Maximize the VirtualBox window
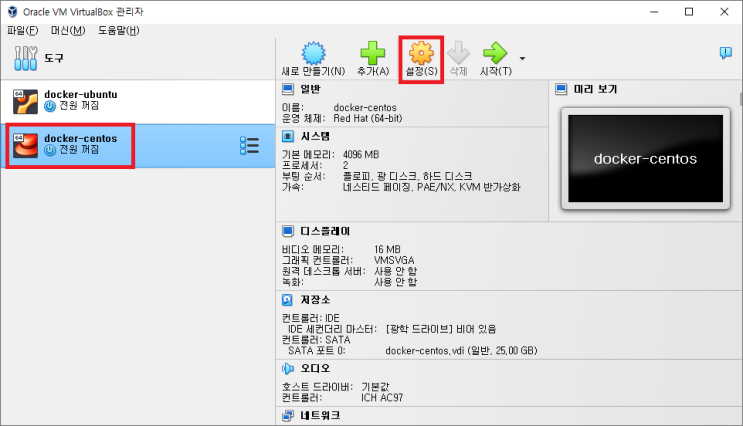 point(689,12)
